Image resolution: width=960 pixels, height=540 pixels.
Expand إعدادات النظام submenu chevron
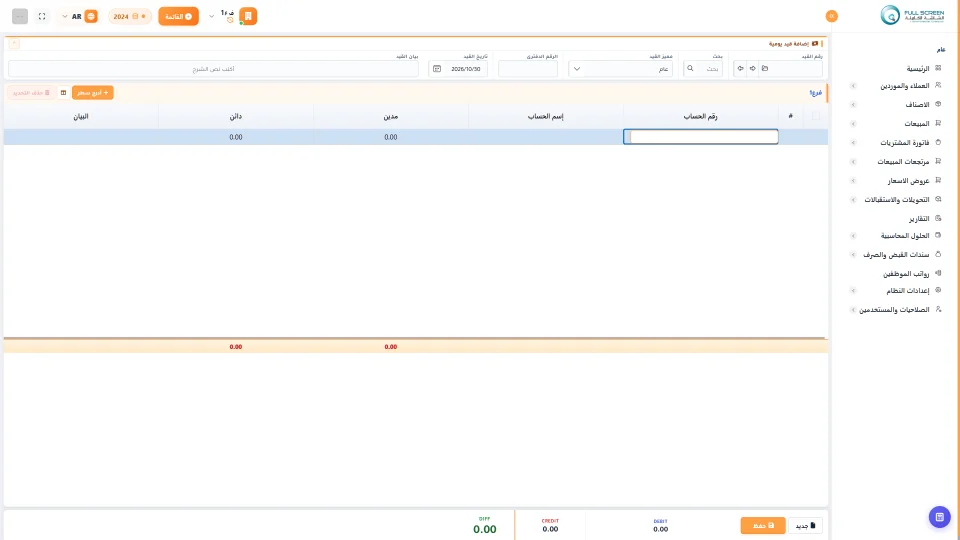853,291
